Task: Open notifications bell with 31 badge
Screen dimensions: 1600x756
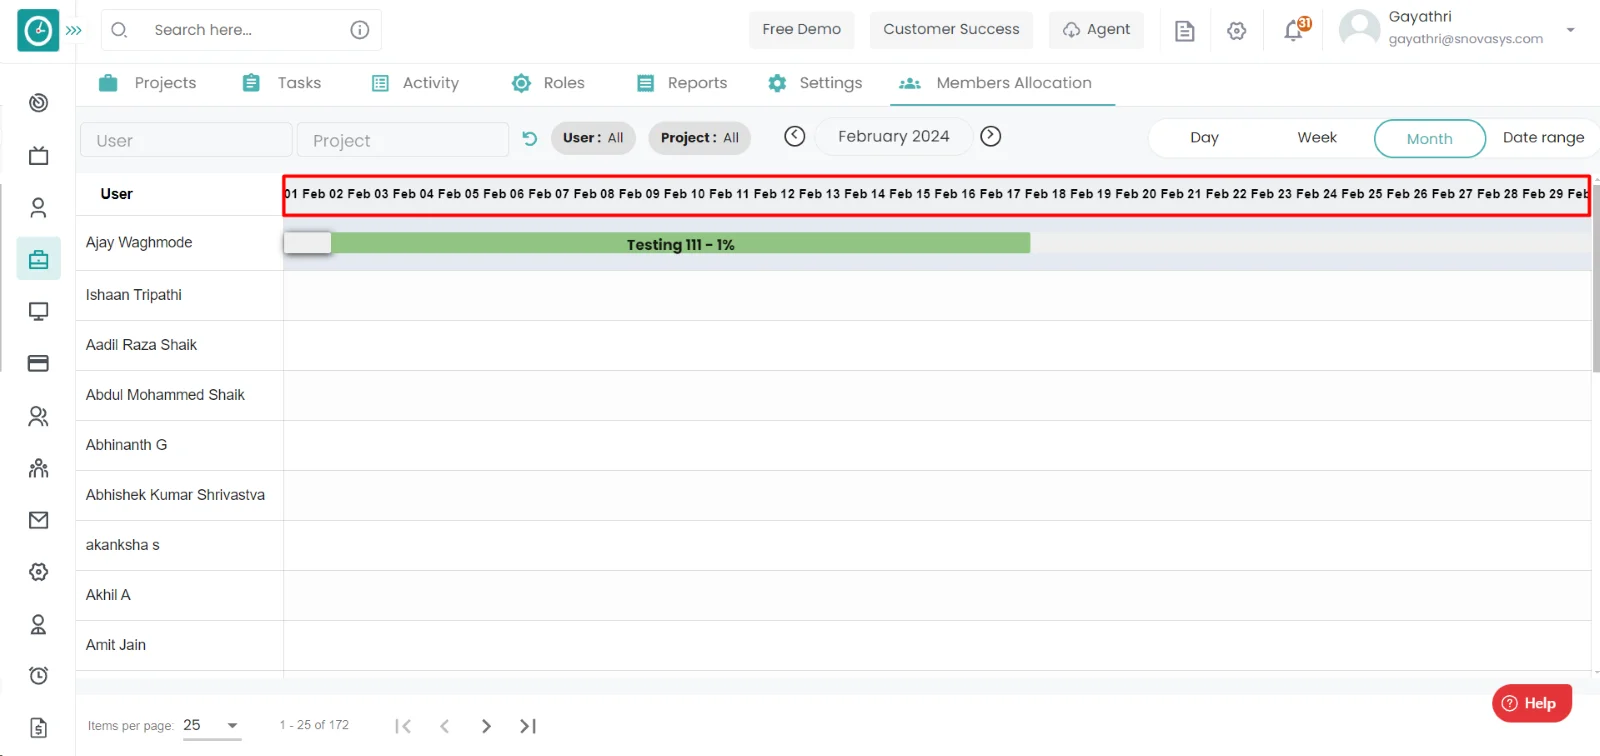Action: click(x=1295, y=30)
